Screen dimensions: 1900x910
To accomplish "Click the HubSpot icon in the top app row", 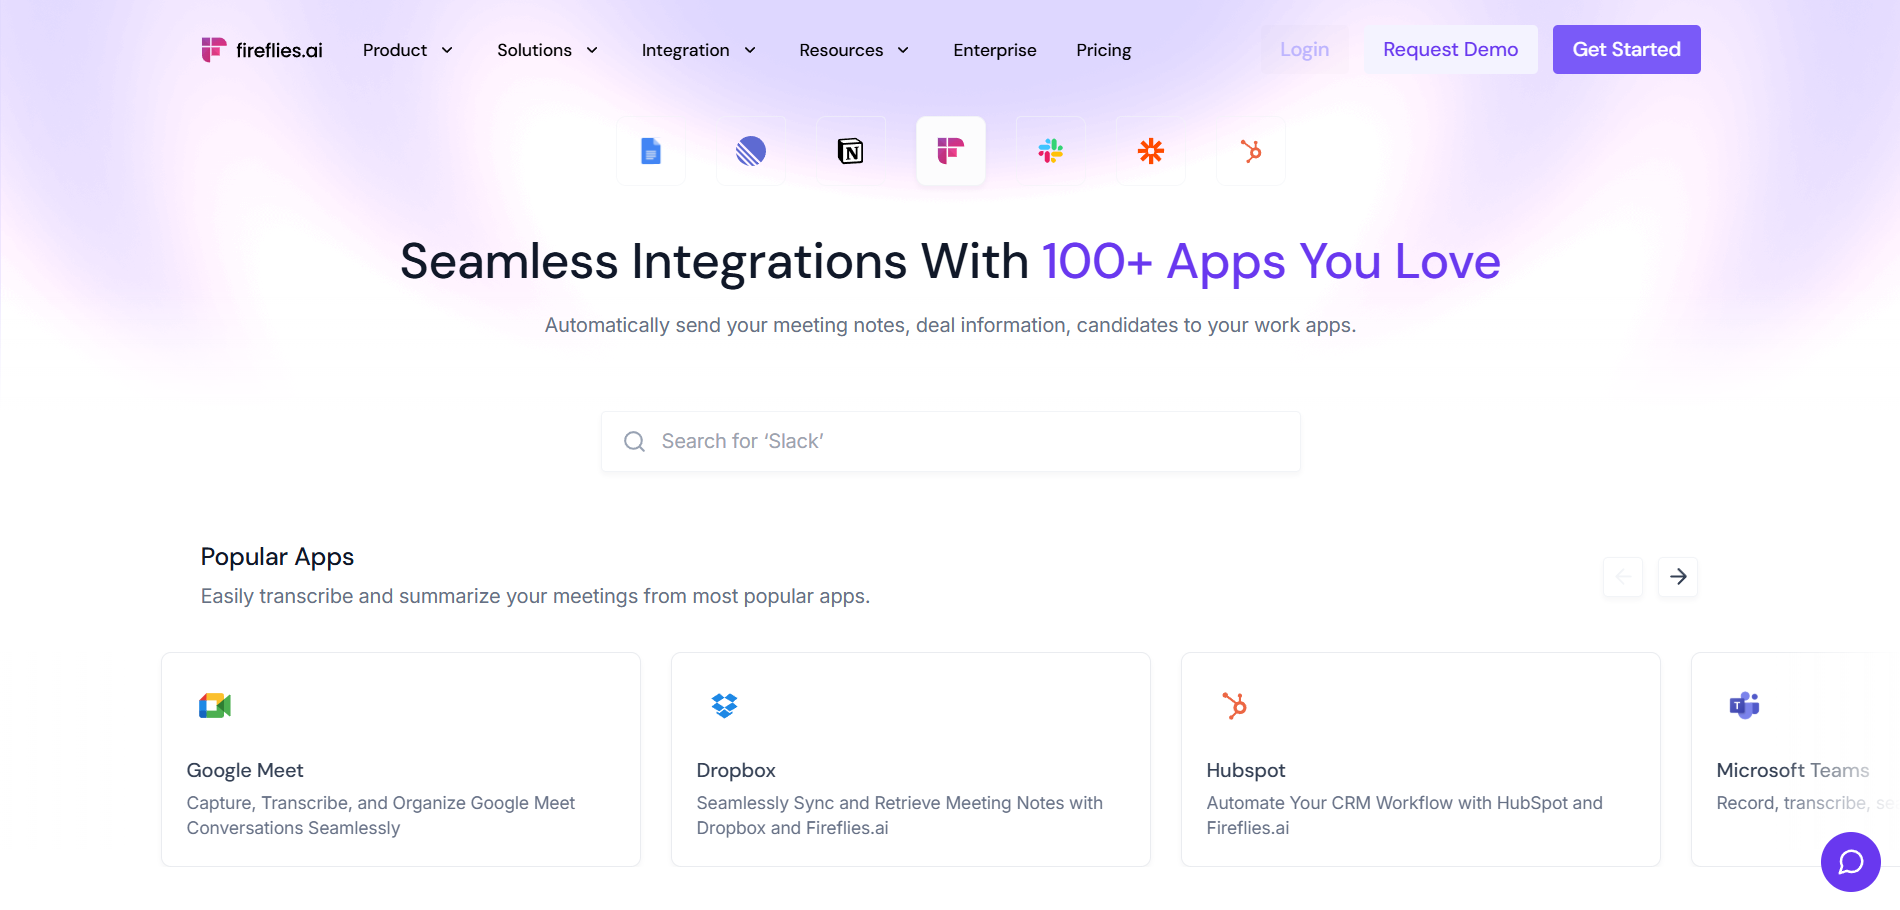I will (1251, 151).
